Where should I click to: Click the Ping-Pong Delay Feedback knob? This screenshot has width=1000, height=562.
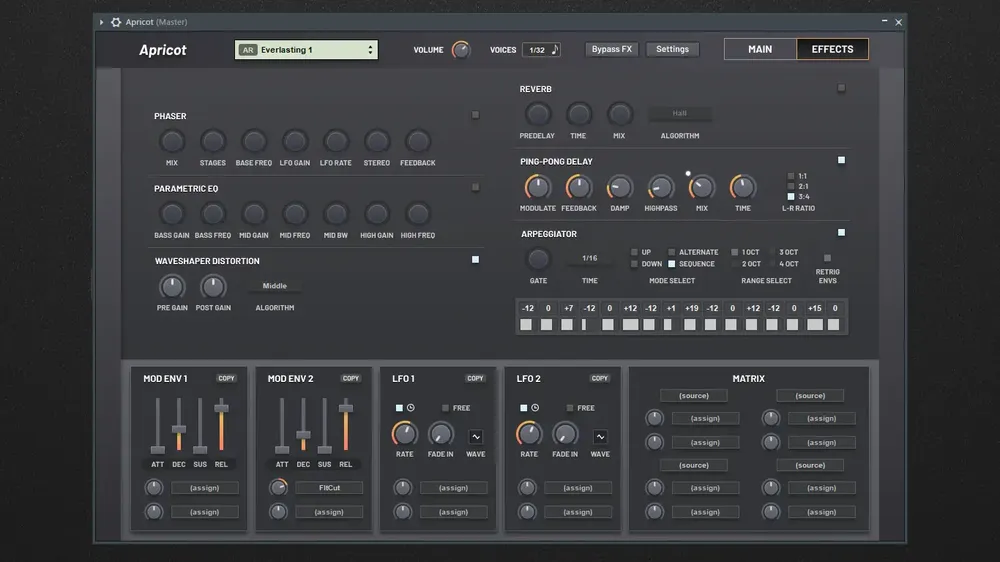(x=578, y=188)
